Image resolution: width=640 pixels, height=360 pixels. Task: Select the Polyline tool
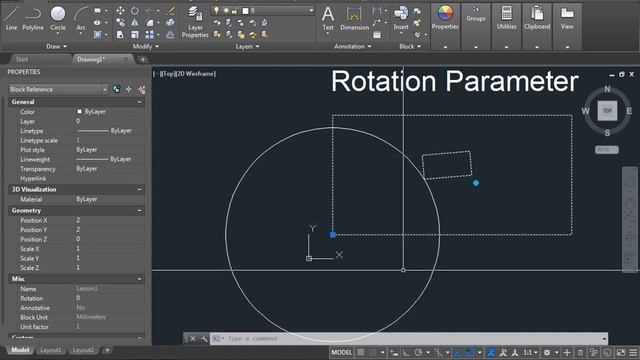(33, 18)
